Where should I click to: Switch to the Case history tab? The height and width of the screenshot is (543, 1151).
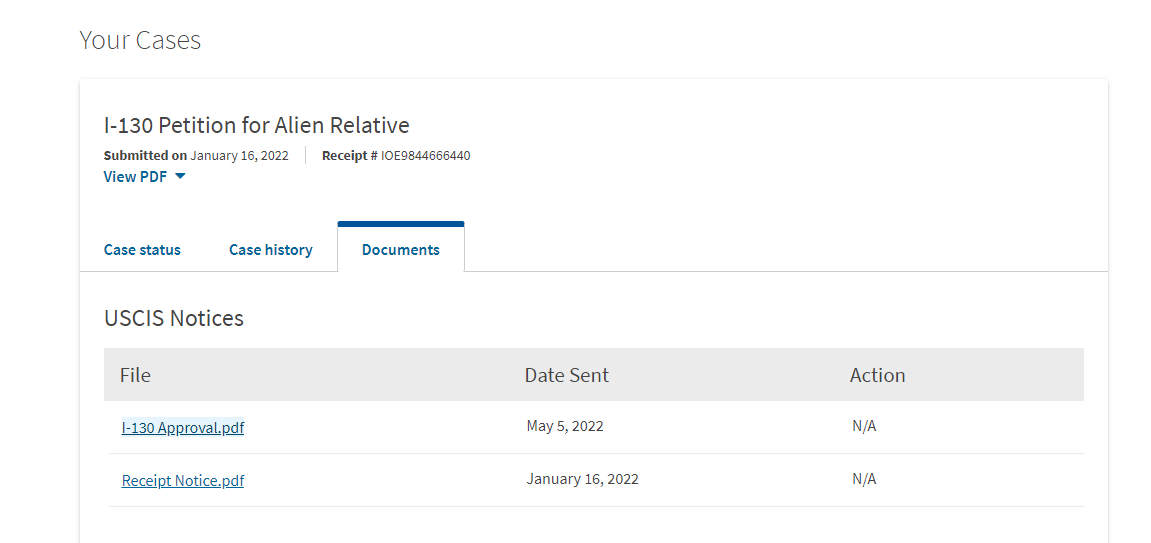(271, 249)
